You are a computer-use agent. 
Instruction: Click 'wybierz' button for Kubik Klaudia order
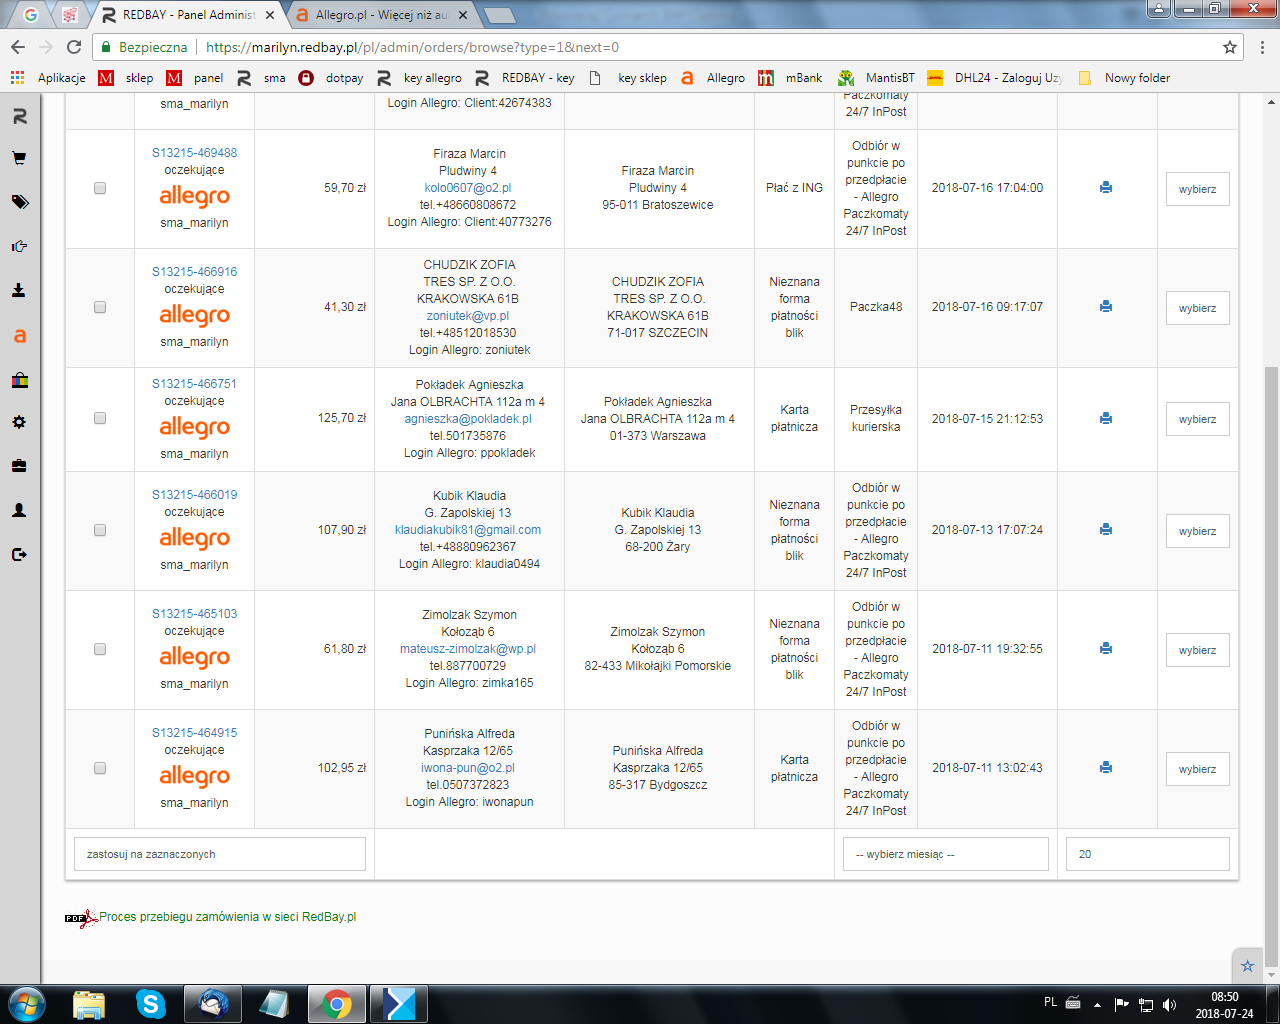[1197, 531]
